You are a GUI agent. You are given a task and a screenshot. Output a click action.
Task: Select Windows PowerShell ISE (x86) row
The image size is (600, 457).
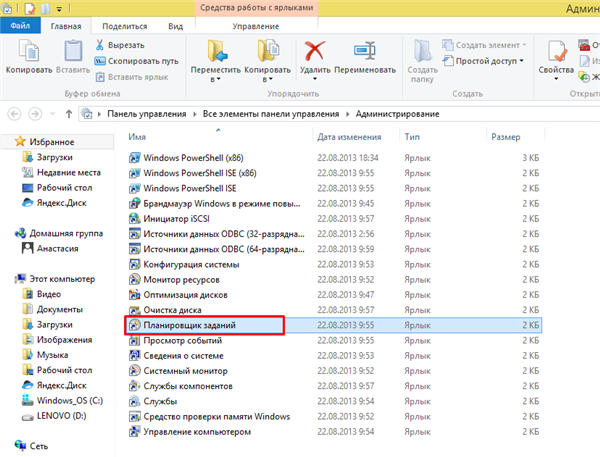[x=334, y=173]
